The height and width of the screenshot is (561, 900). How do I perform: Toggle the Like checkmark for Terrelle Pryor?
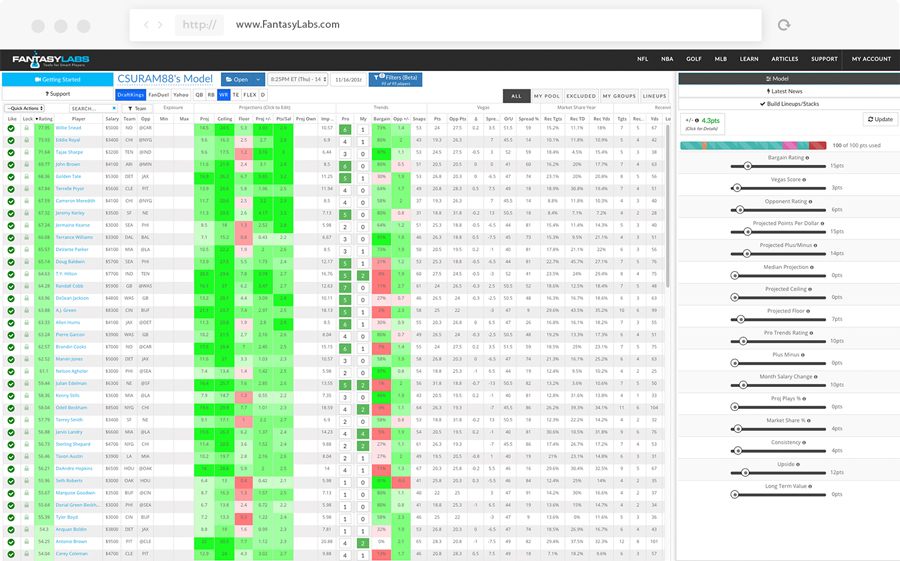(x=11, y=189)
